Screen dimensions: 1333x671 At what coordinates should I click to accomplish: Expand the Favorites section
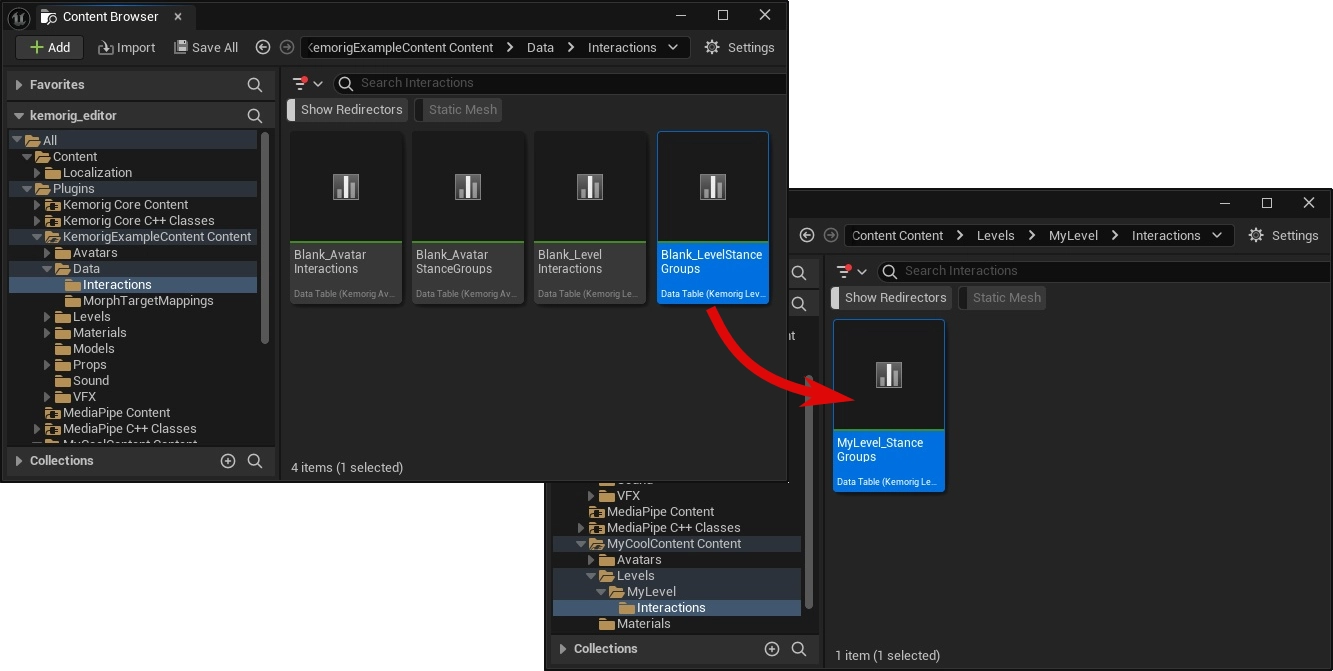(x=19, y=85)
